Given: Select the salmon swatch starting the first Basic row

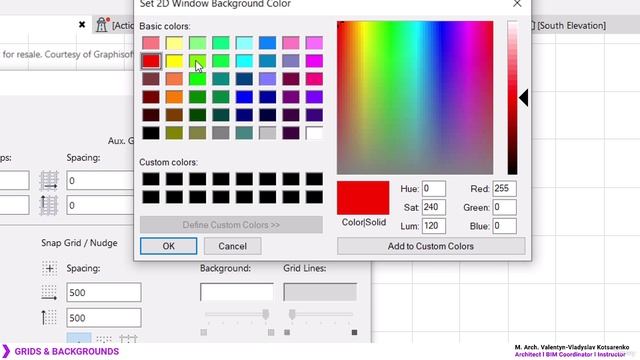Looking at the screenshot, I should pyautogui.click(x=151, y=43).
